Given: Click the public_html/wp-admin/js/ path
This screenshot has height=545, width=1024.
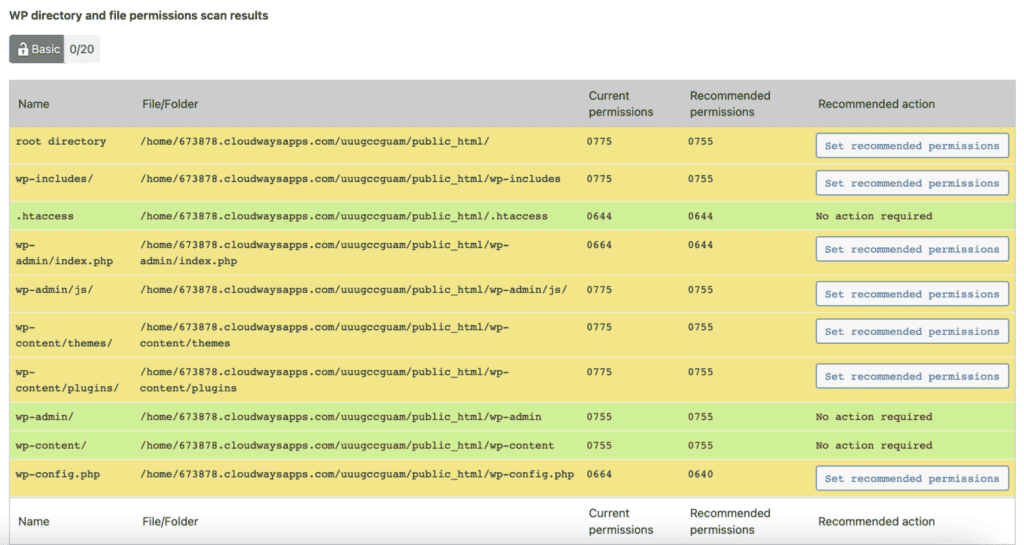Looking at the screenshot, I should tap(353, 289).
